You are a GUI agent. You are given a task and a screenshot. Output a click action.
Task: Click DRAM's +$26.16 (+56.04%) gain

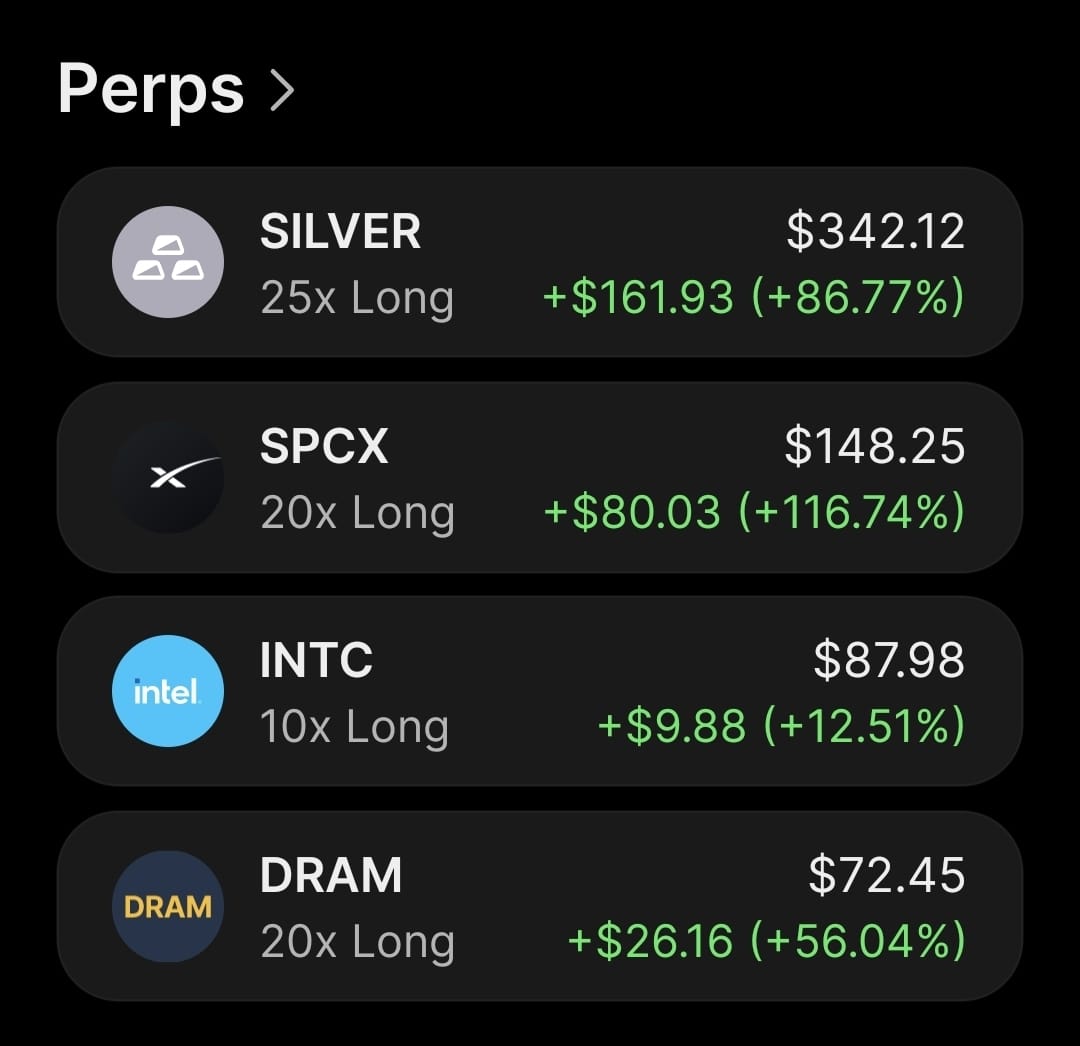767,941
